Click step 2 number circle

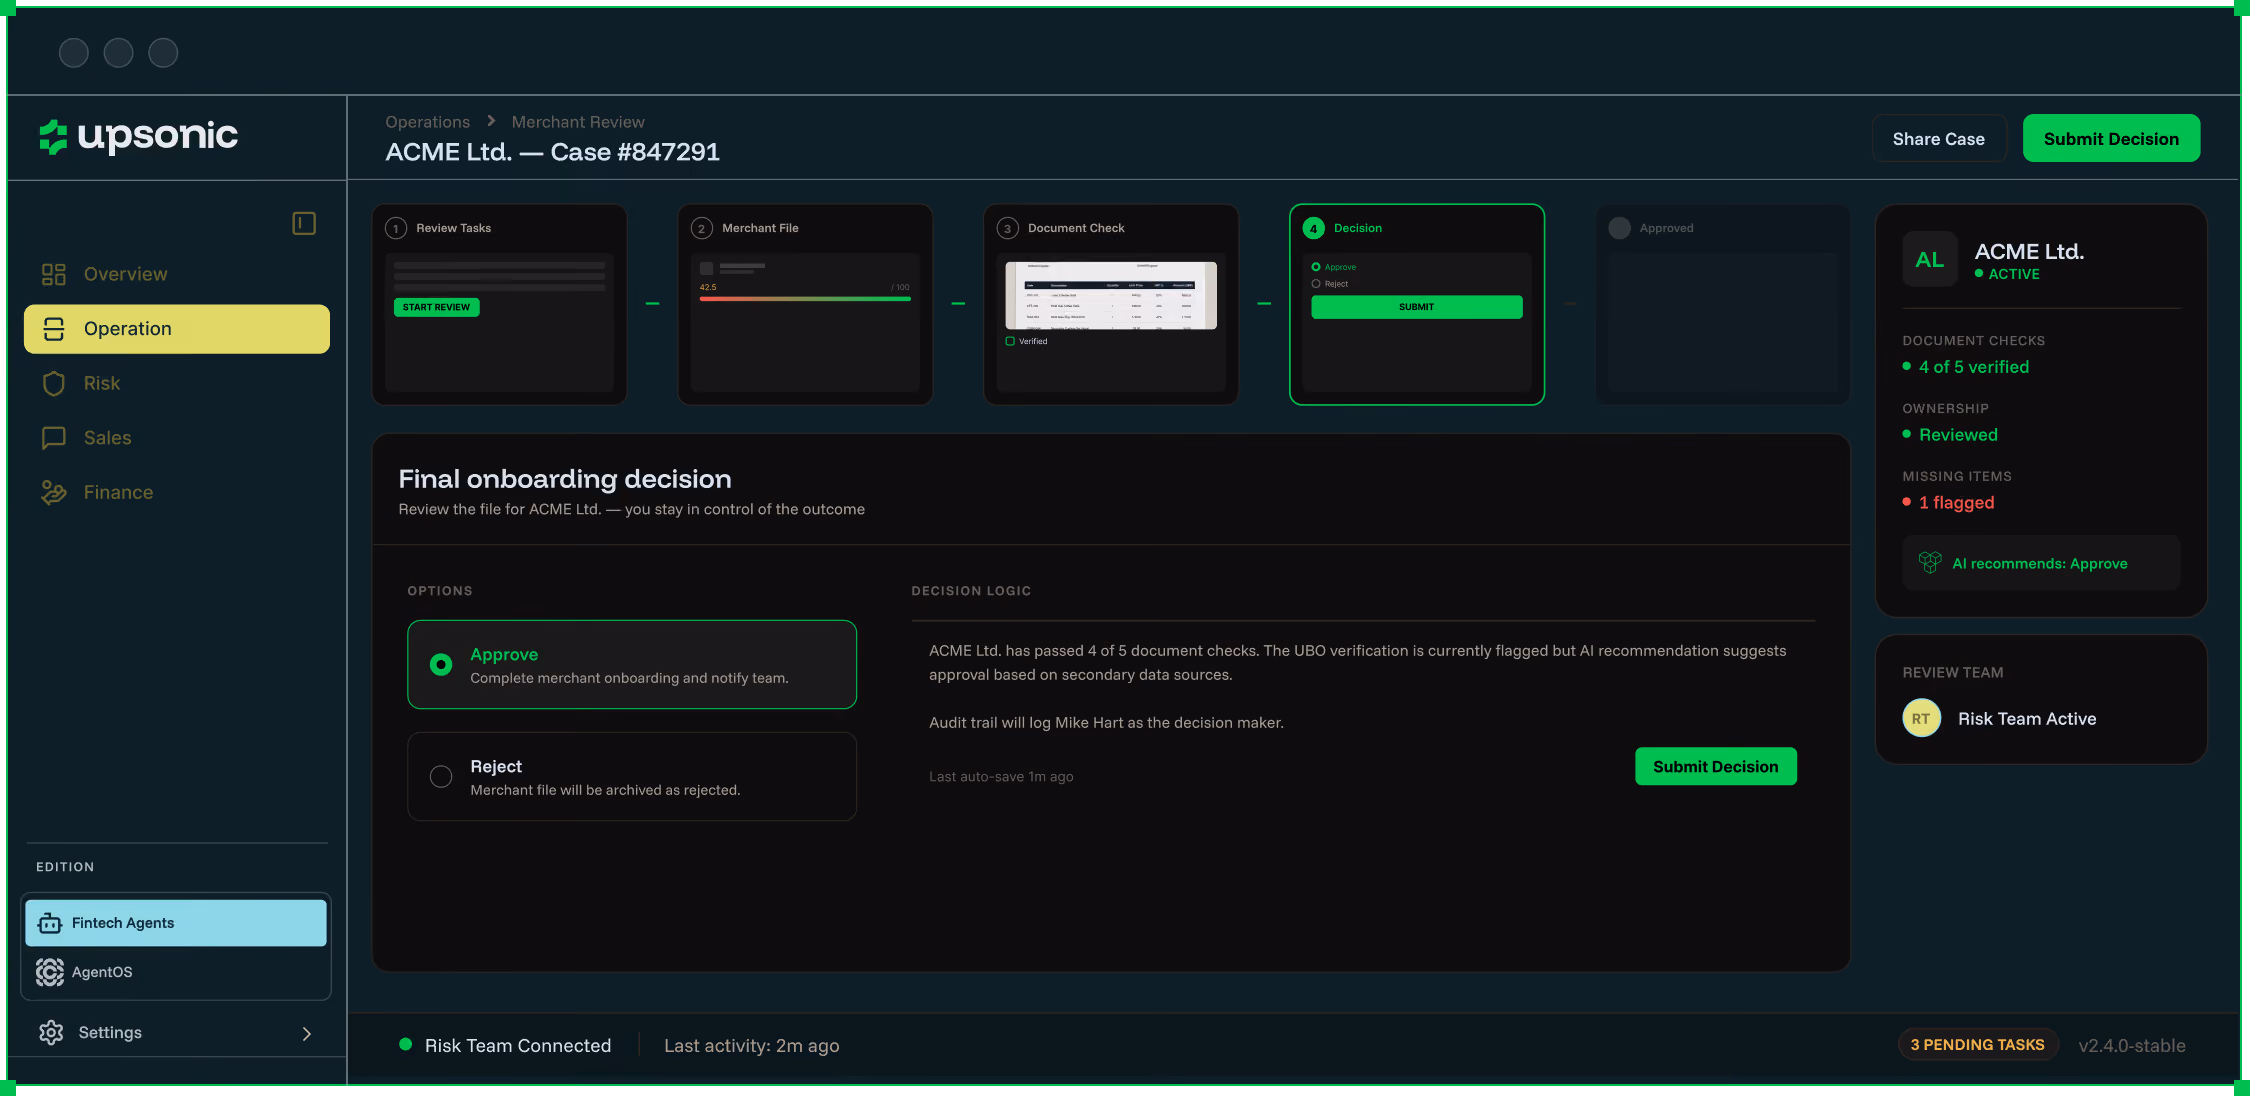tap(702, 228)
